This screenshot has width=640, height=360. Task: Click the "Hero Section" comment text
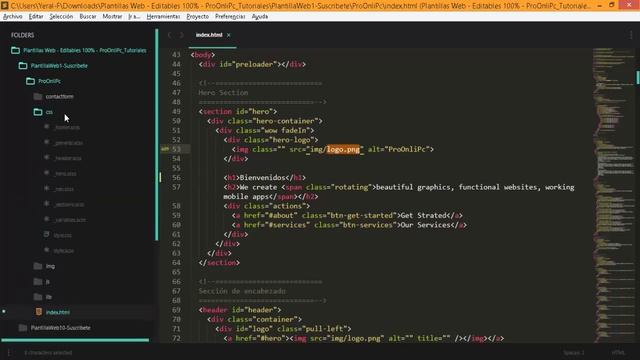[x=223, y=93]
